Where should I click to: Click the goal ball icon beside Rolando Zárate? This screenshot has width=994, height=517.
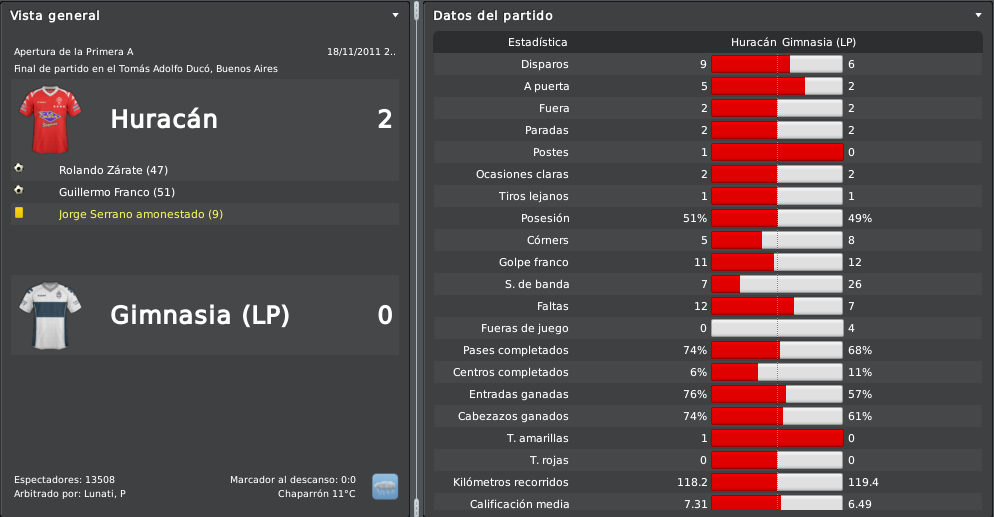[x=19, y=168]
